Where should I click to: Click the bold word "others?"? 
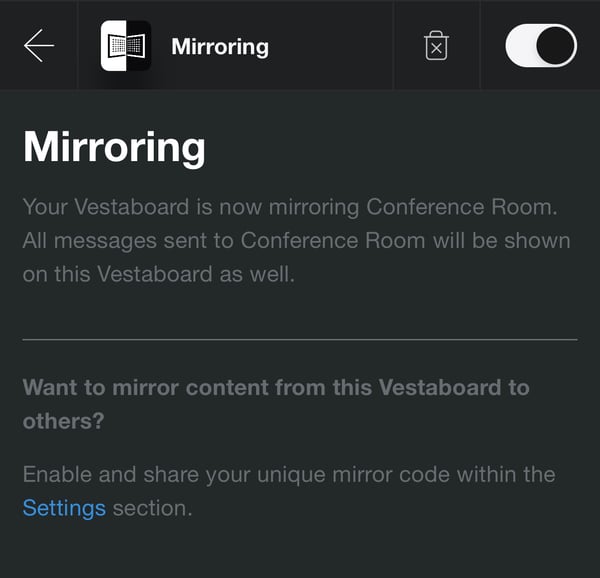(x=64, y=421)
